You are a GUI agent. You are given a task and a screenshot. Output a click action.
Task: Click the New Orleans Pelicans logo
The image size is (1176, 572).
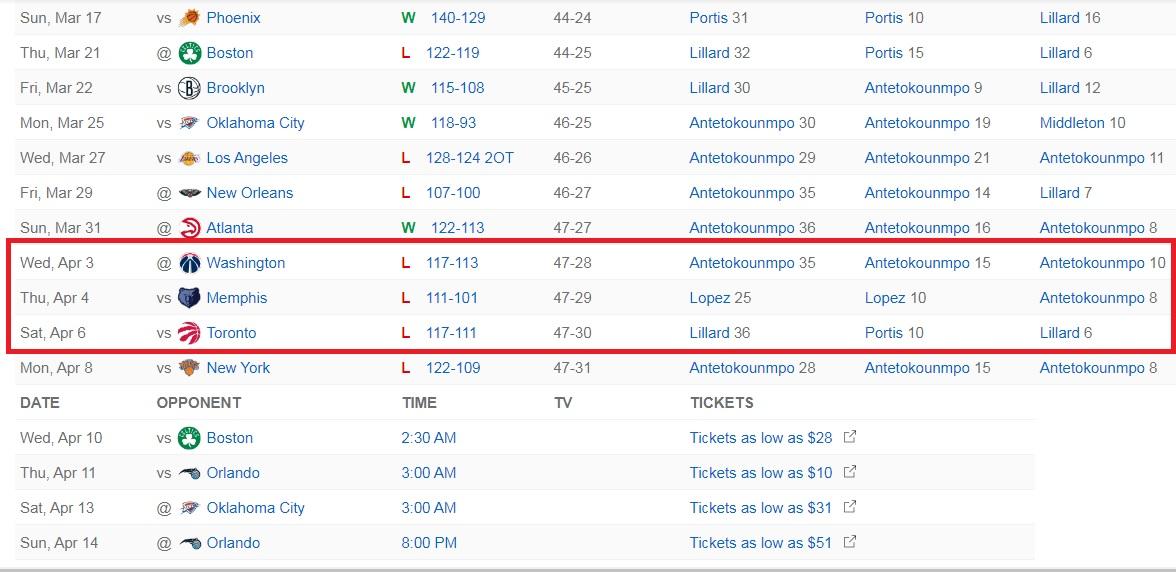point(189,193)
